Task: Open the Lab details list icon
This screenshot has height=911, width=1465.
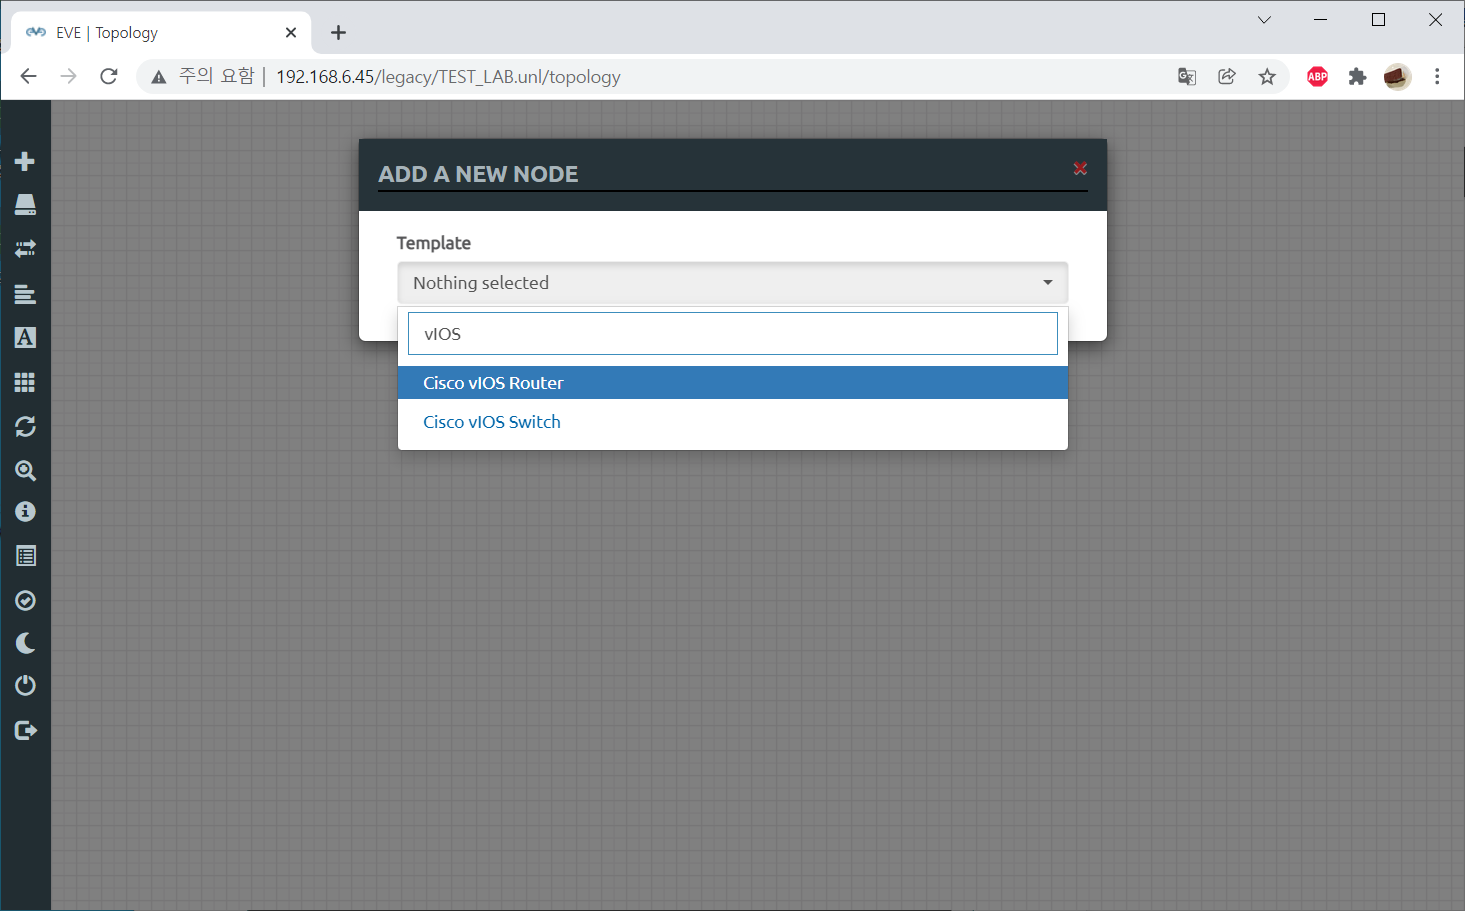Action: [25, 556]
